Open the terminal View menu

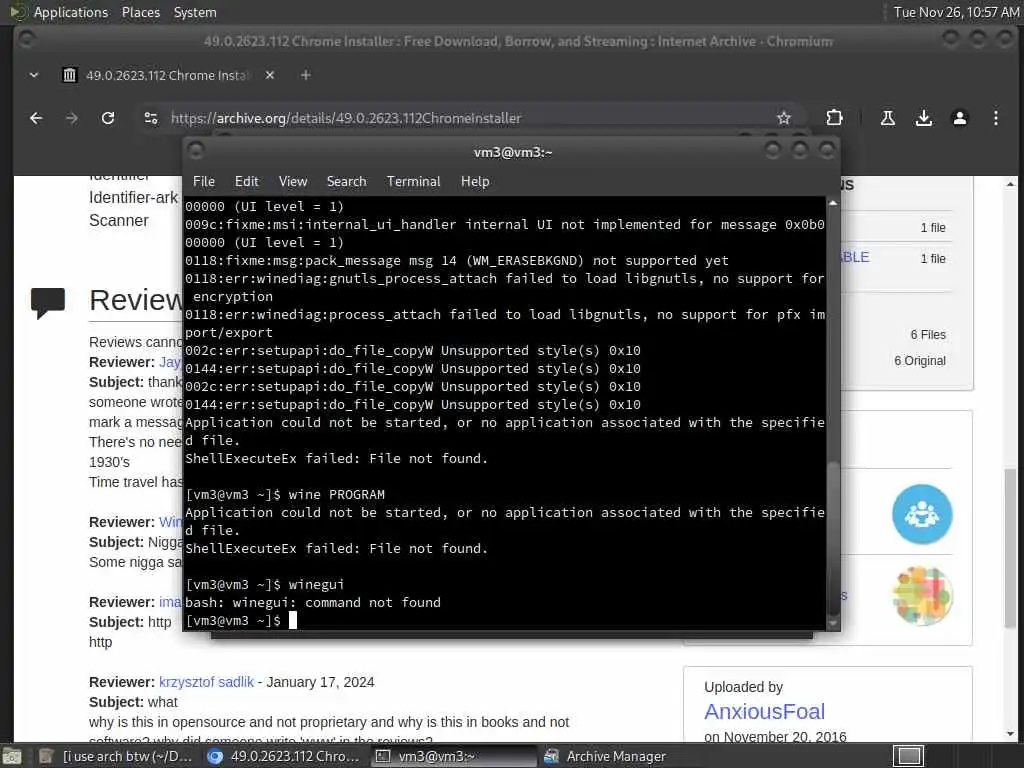point(293,182)
